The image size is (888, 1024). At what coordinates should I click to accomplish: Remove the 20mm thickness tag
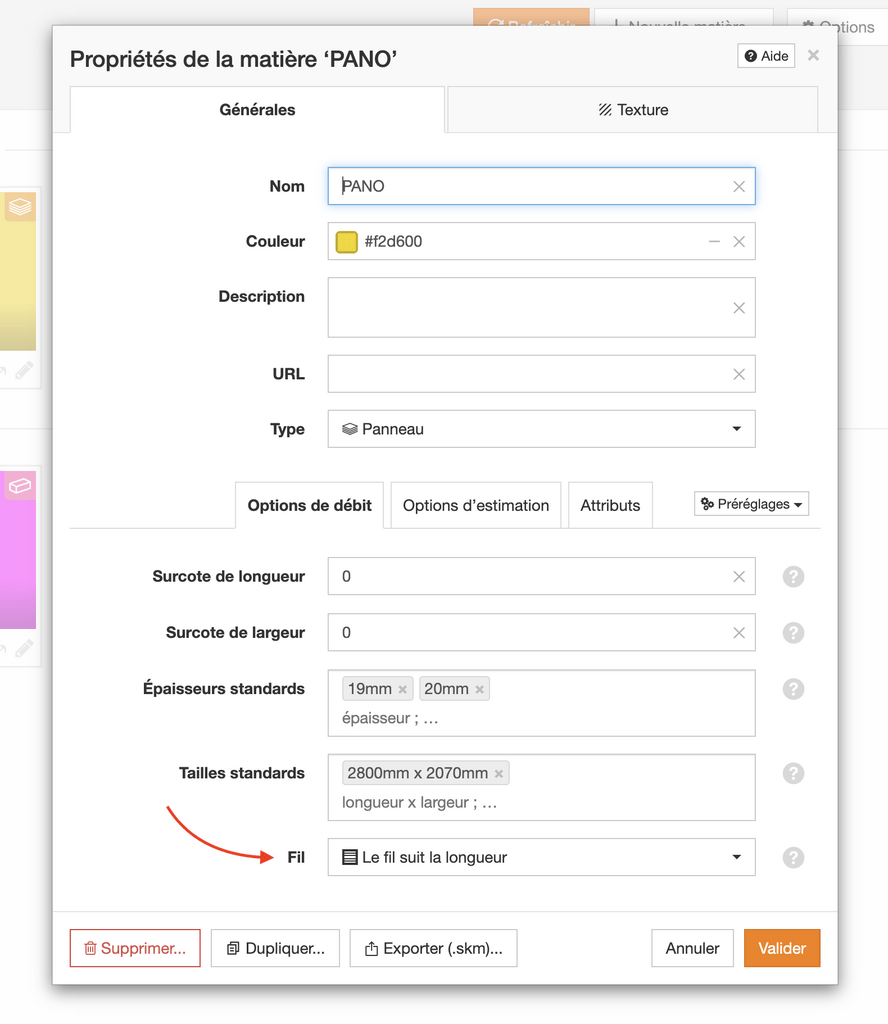click(480, 689)
